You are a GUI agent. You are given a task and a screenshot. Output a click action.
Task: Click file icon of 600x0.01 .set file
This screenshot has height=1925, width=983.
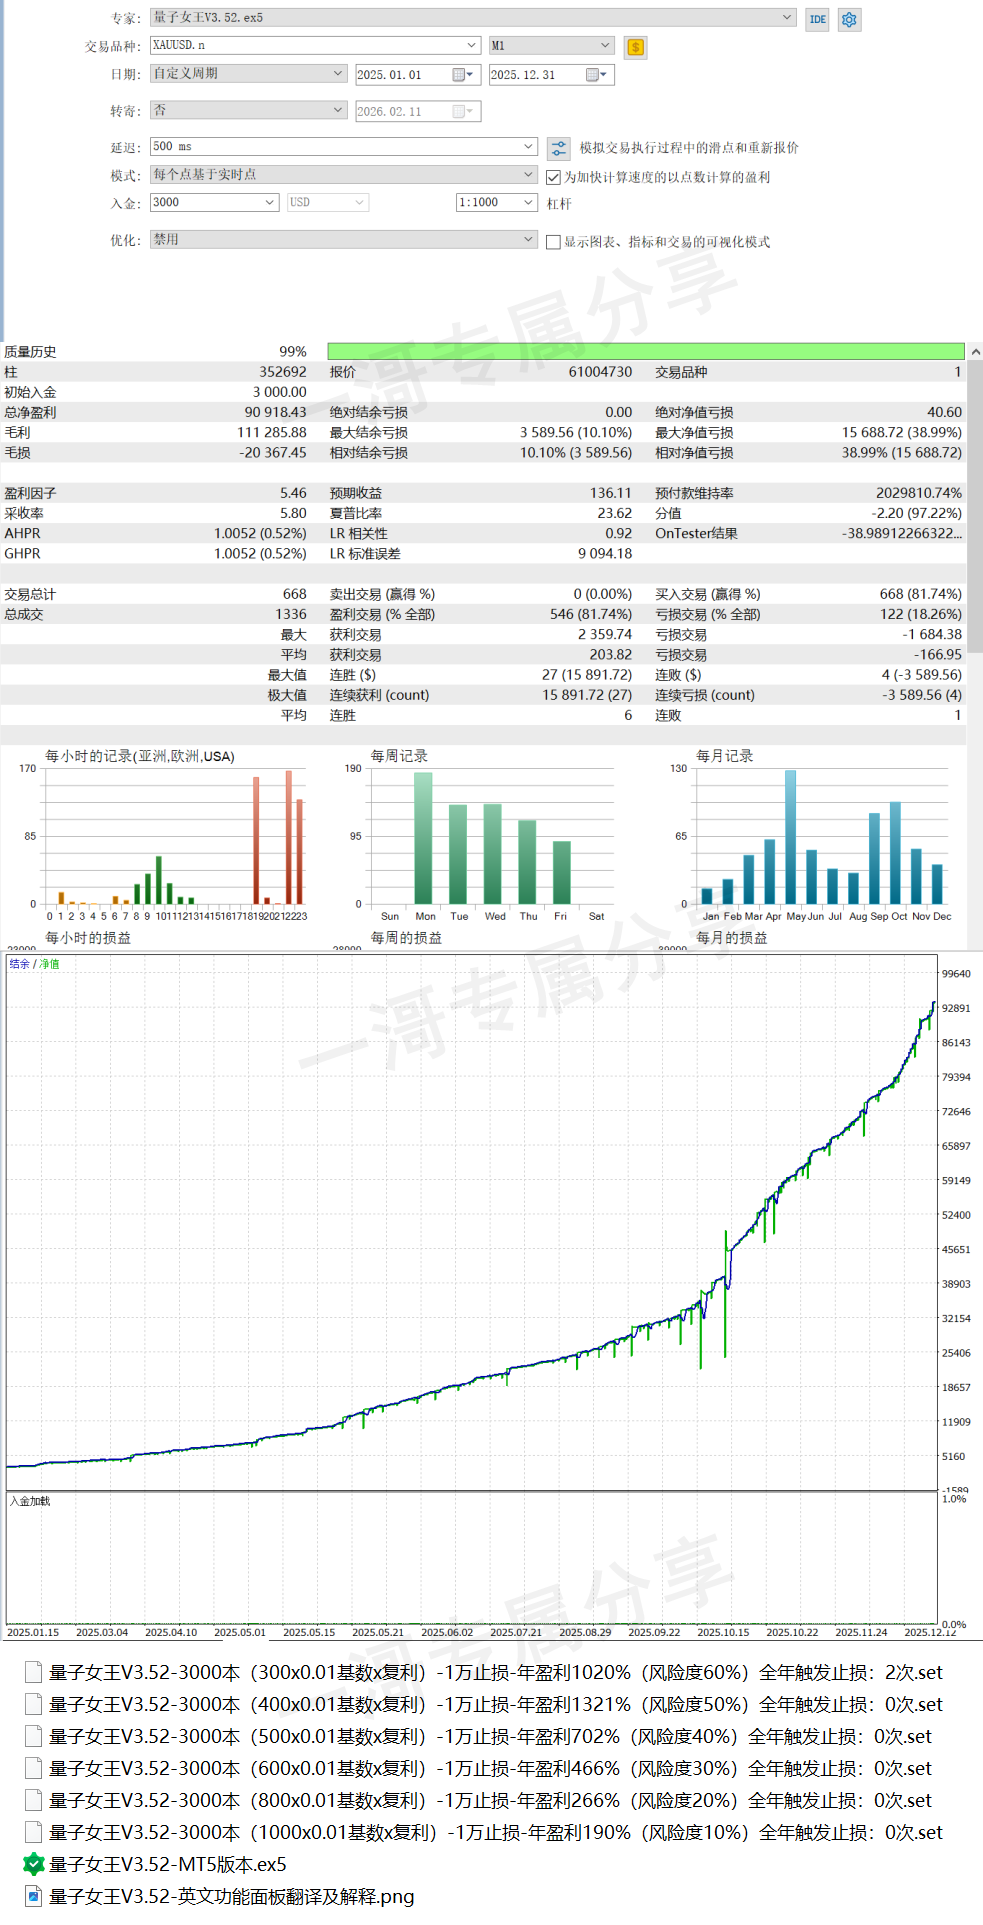click(33, 1768)
